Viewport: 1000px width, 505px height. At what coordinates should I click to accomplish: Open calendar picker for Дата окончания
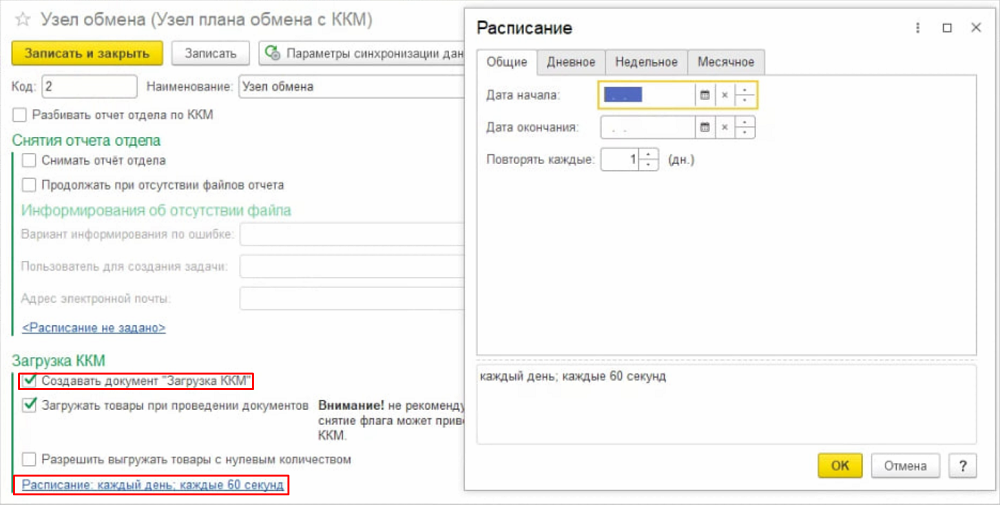(x=704, y=127)
